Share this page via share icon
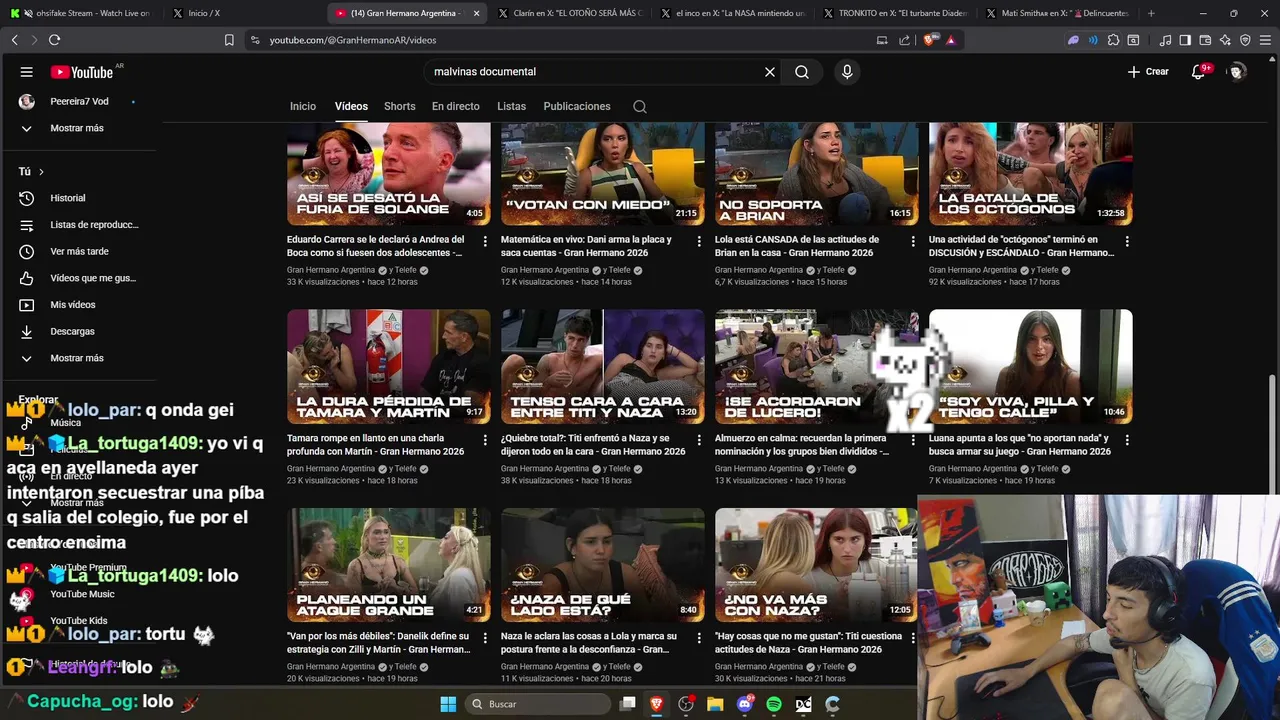This screenshot has width=1280, height=720. 905,40
